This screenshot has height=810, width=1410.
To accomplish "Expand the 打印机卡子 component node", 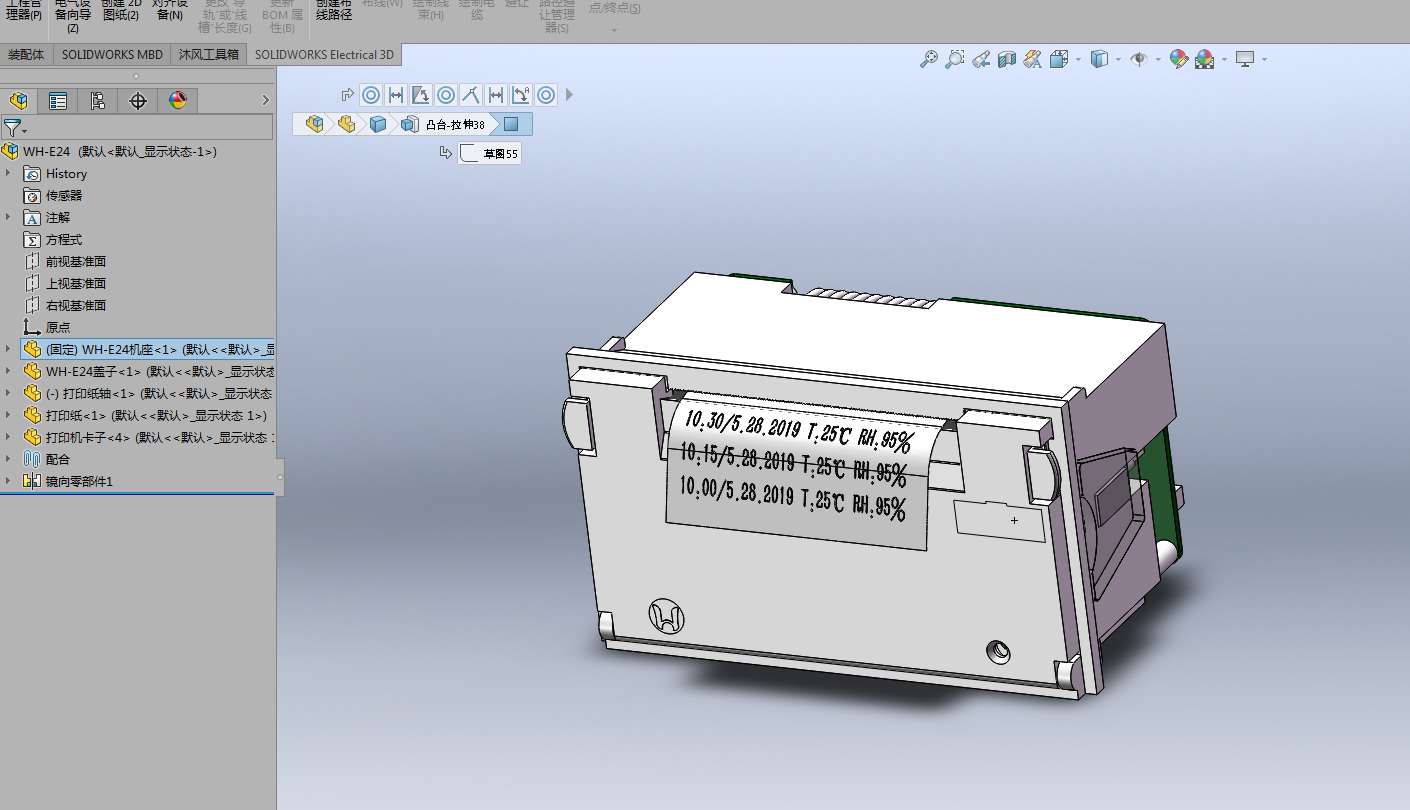I will point(9,437).
